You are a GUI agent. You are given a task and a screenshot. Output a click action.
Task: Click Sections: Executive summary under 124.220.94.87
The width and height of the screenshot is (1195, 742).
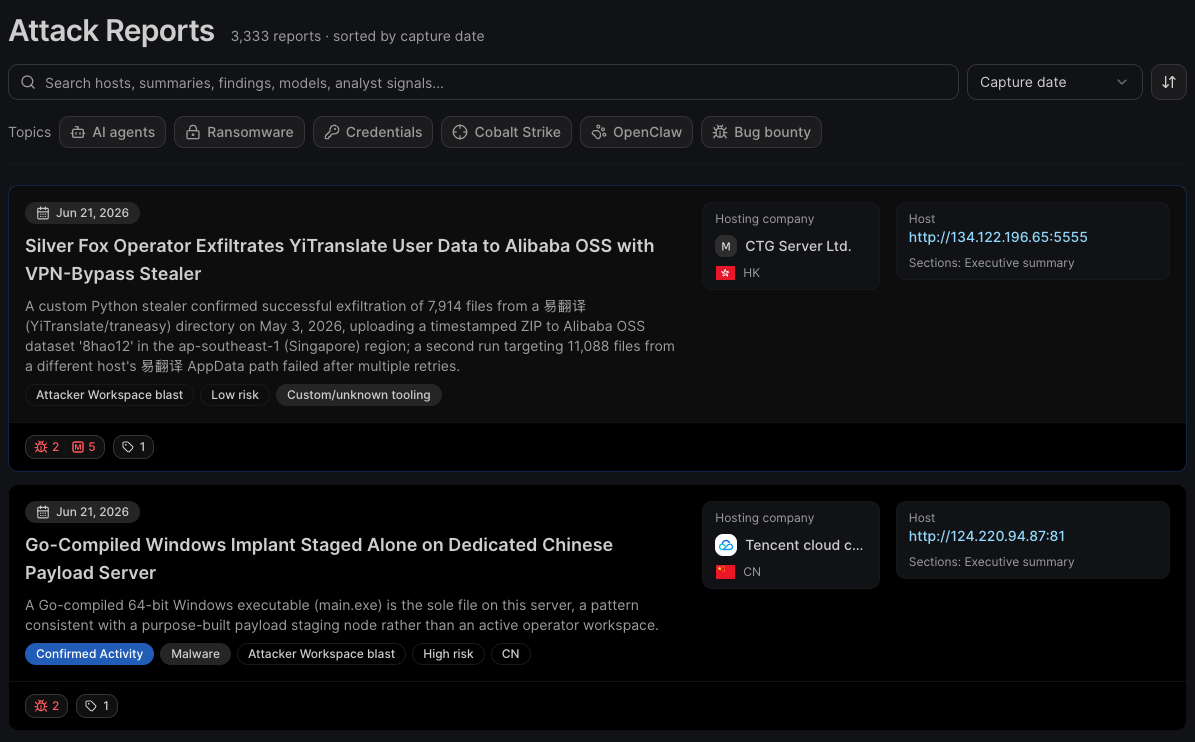tap(991, 561)
